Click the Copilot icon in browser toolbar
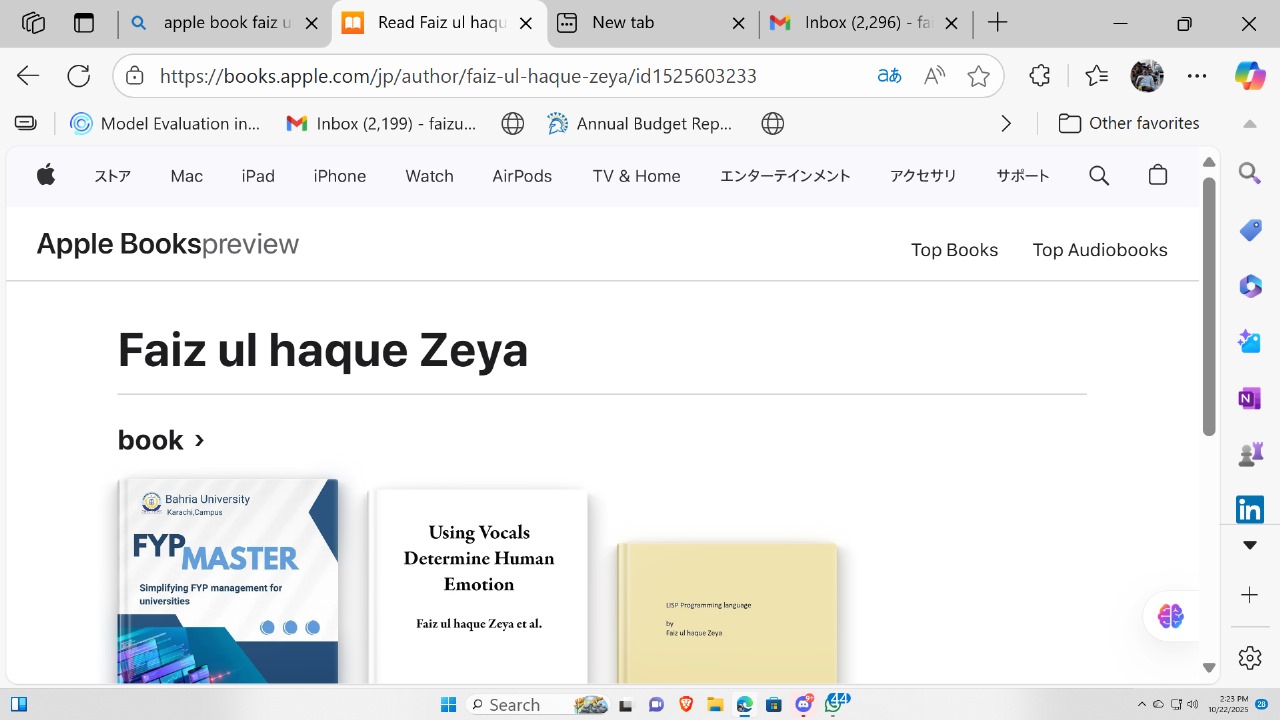The height and width of the screenshot is (720, 1280). [1249, 76]
